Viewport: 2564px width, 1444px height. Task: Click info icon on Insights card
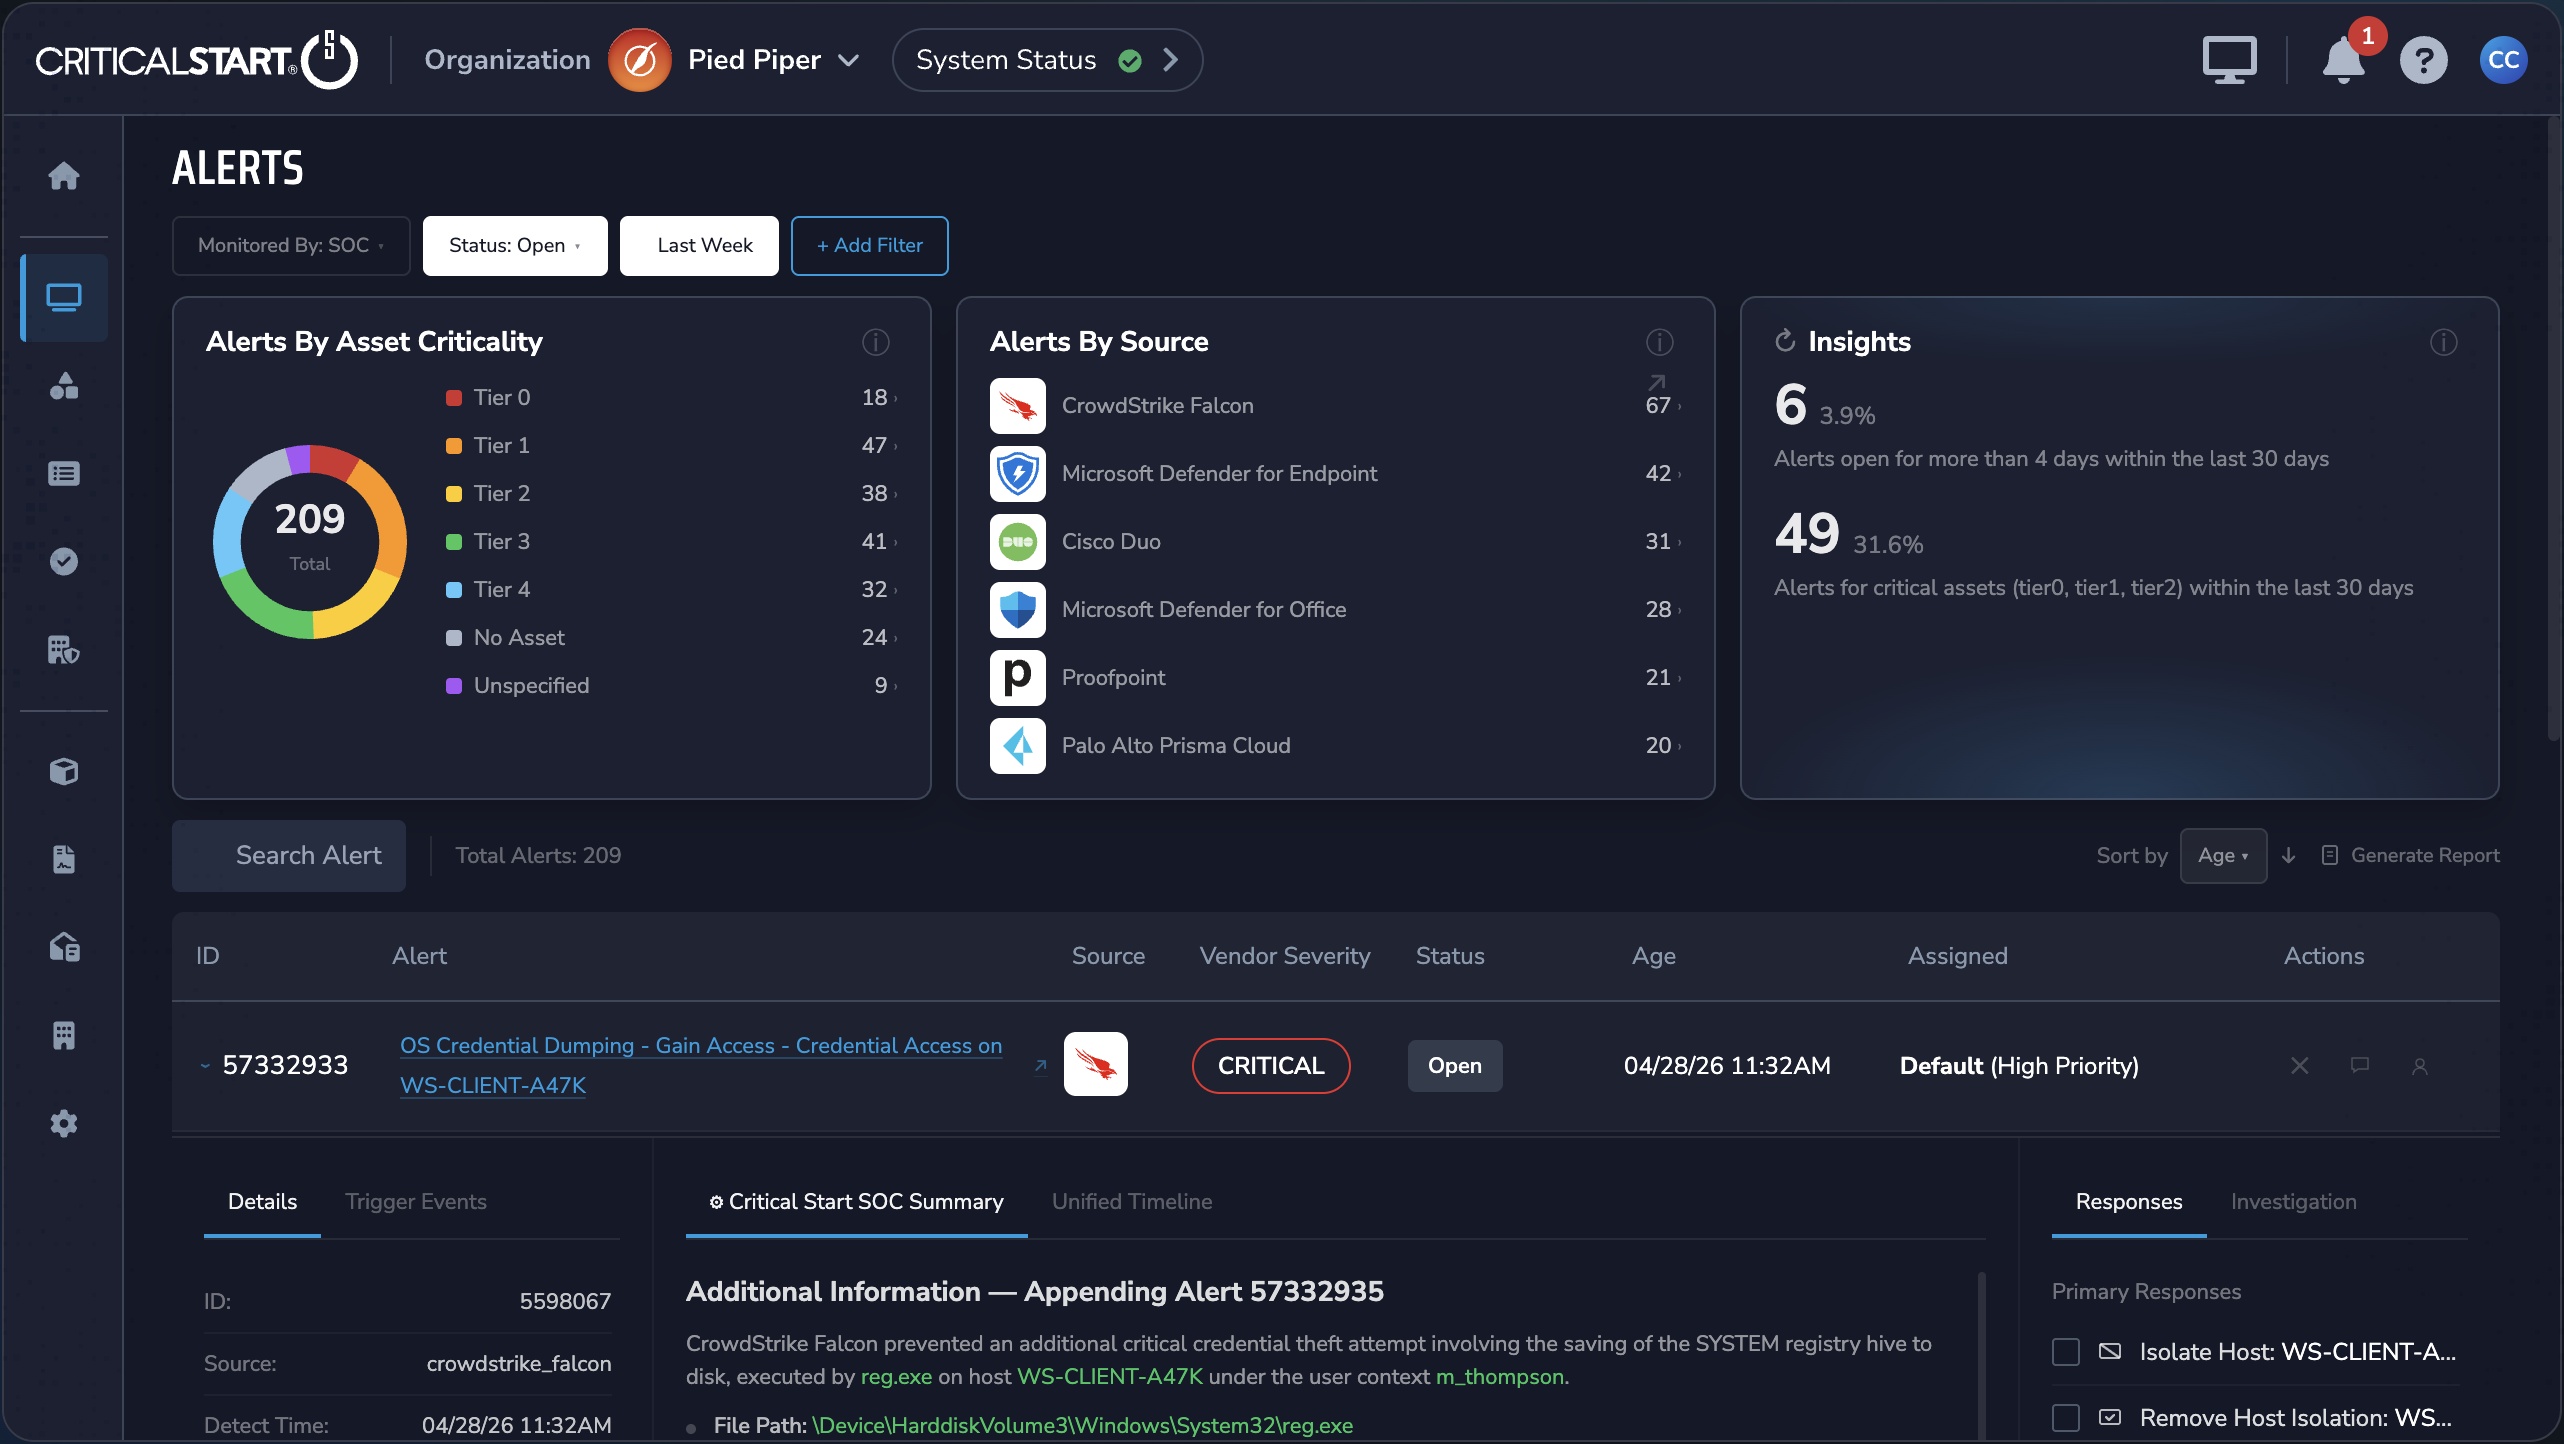pos(2443,342)
